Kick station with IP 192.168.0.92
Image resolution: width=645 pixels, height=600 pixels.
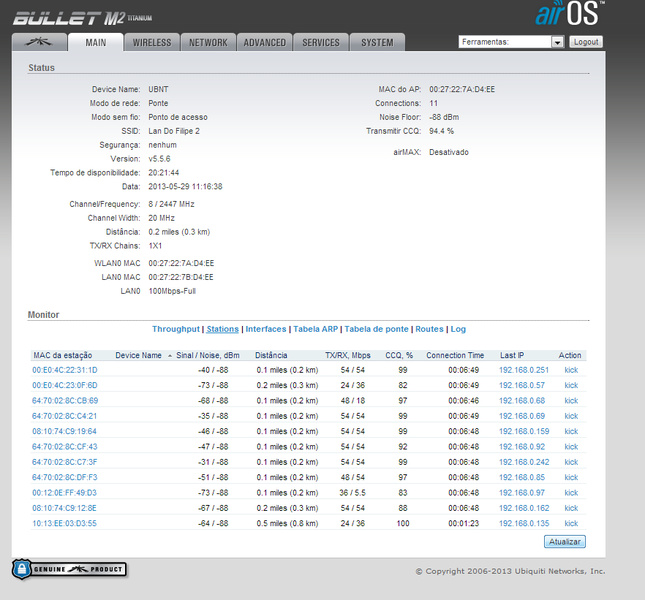(x=571, y=447)
